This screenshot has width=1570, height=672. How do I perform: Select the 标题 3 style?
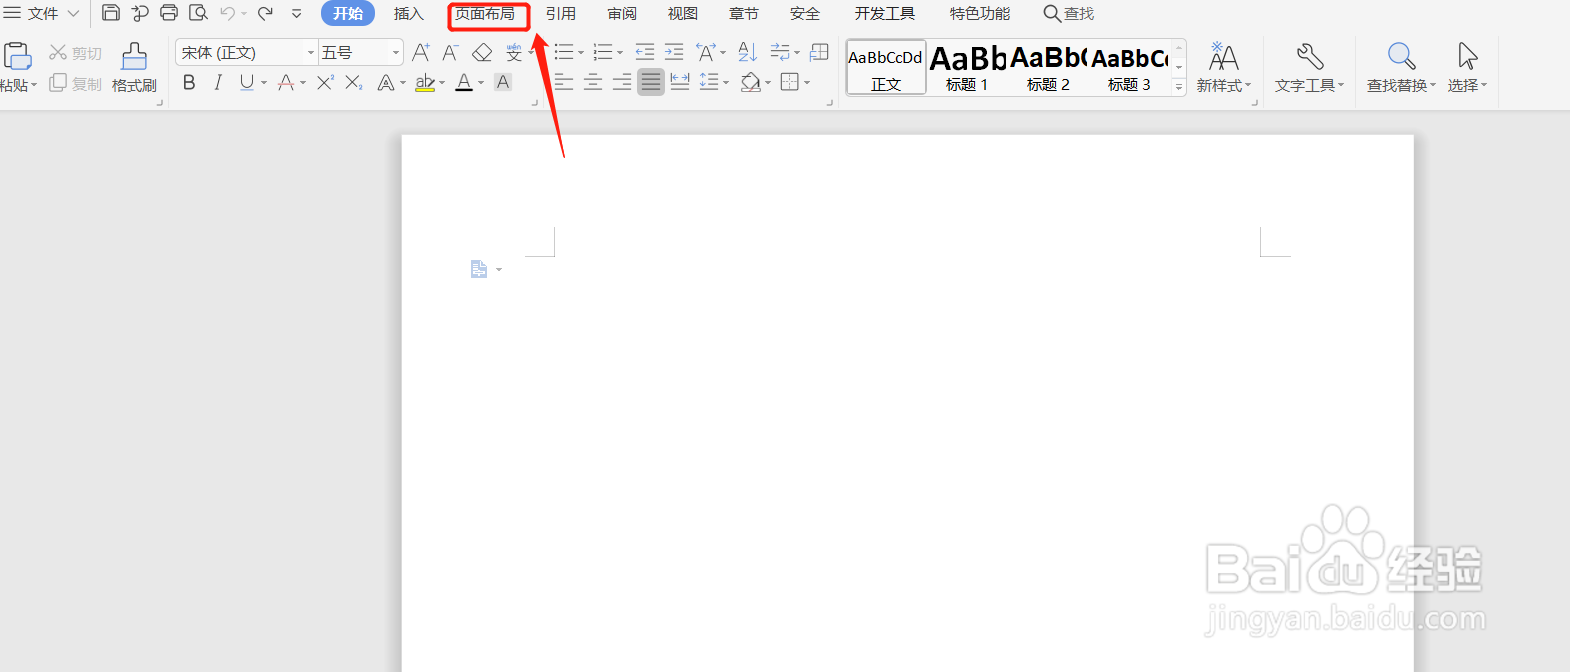click(1129, 68)
